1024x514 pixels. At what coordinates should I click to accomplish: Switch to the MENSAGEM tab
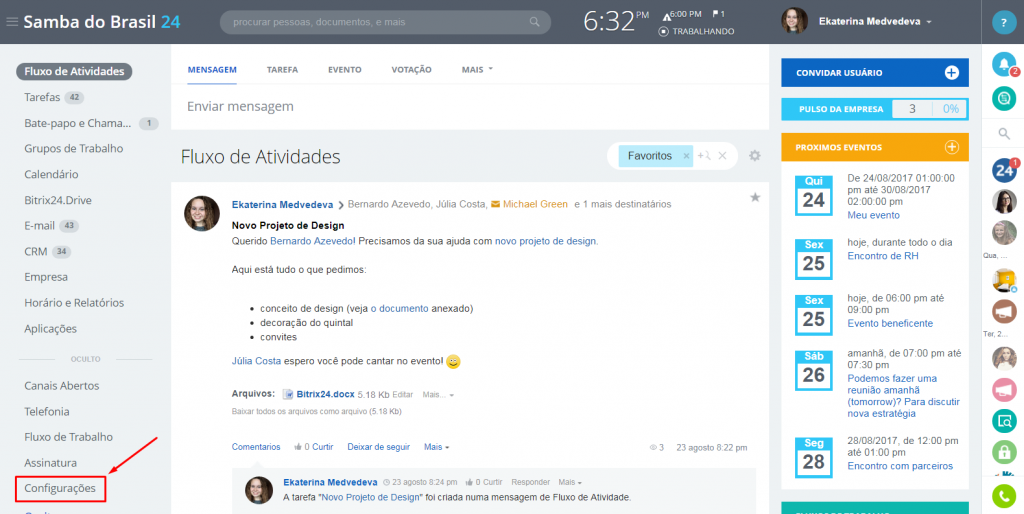tap(212, 69)
